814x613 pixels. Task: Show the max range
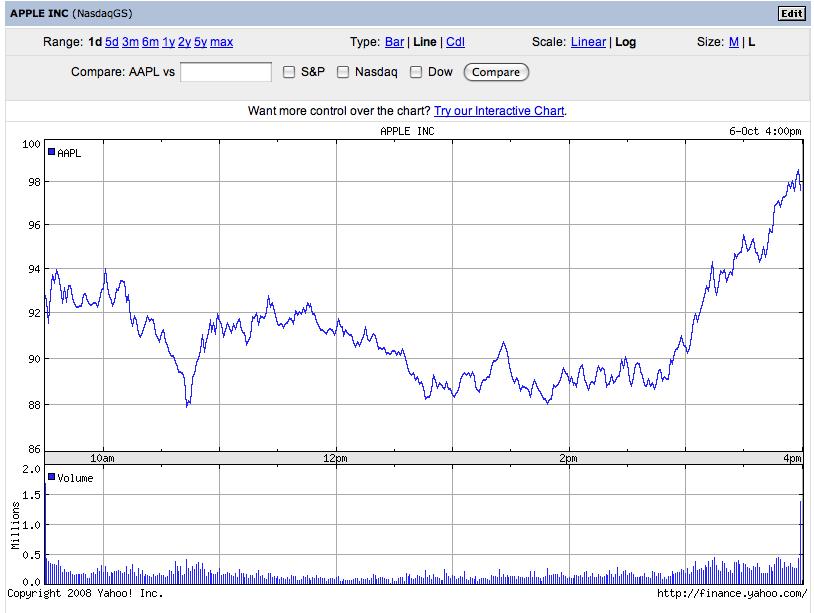pyautogui.click(x=222, y=42)
